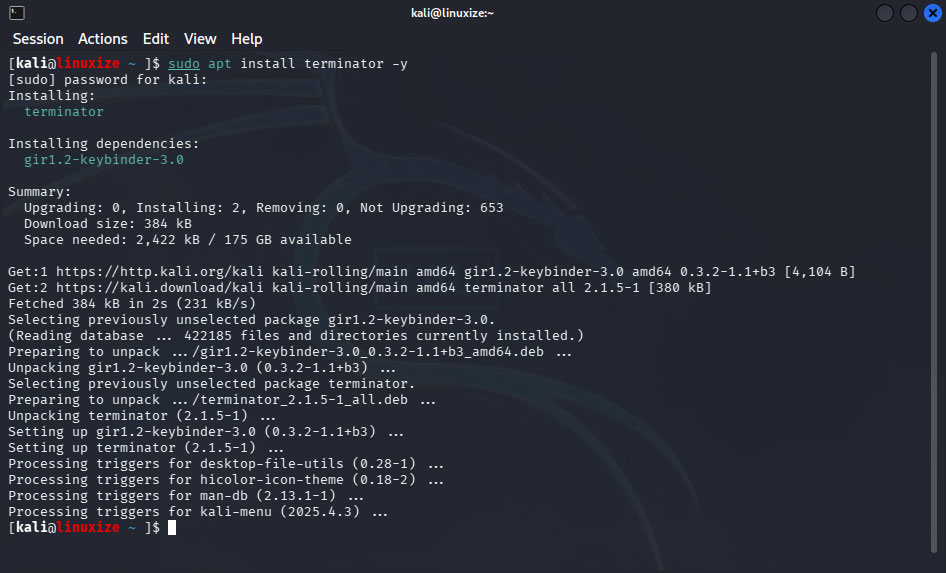
Task: Click the '[sudo] password for kali:' line
Action: (107, 80)
